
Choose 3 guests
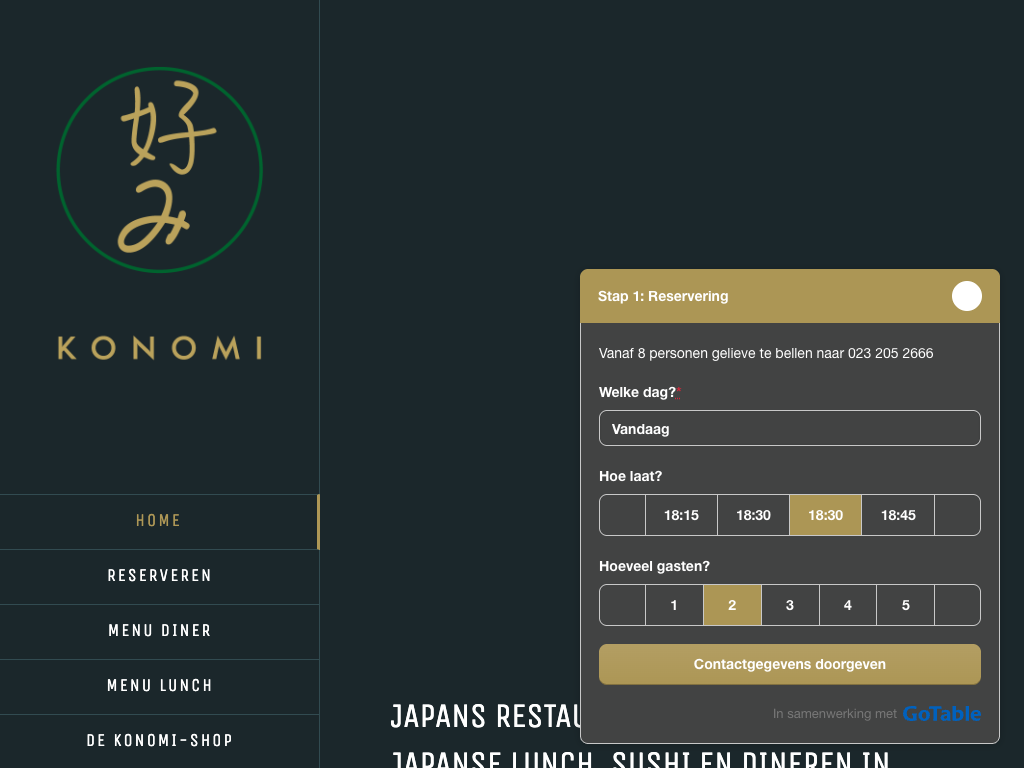click(790, 605)
